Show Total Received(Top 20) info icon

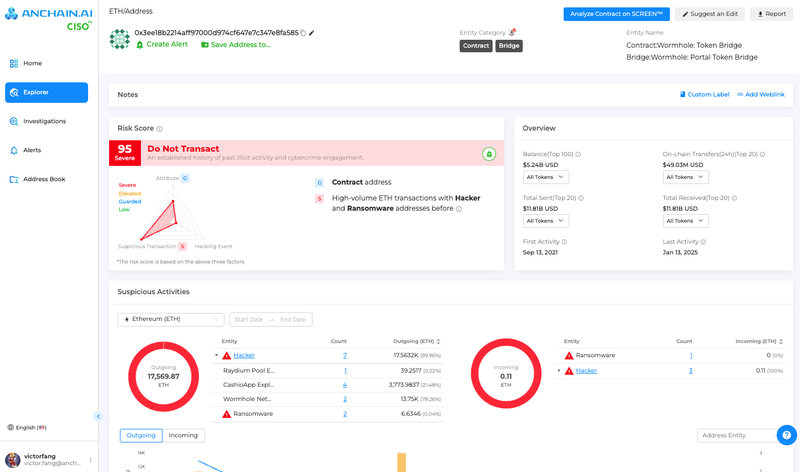[x=734, y=198]
